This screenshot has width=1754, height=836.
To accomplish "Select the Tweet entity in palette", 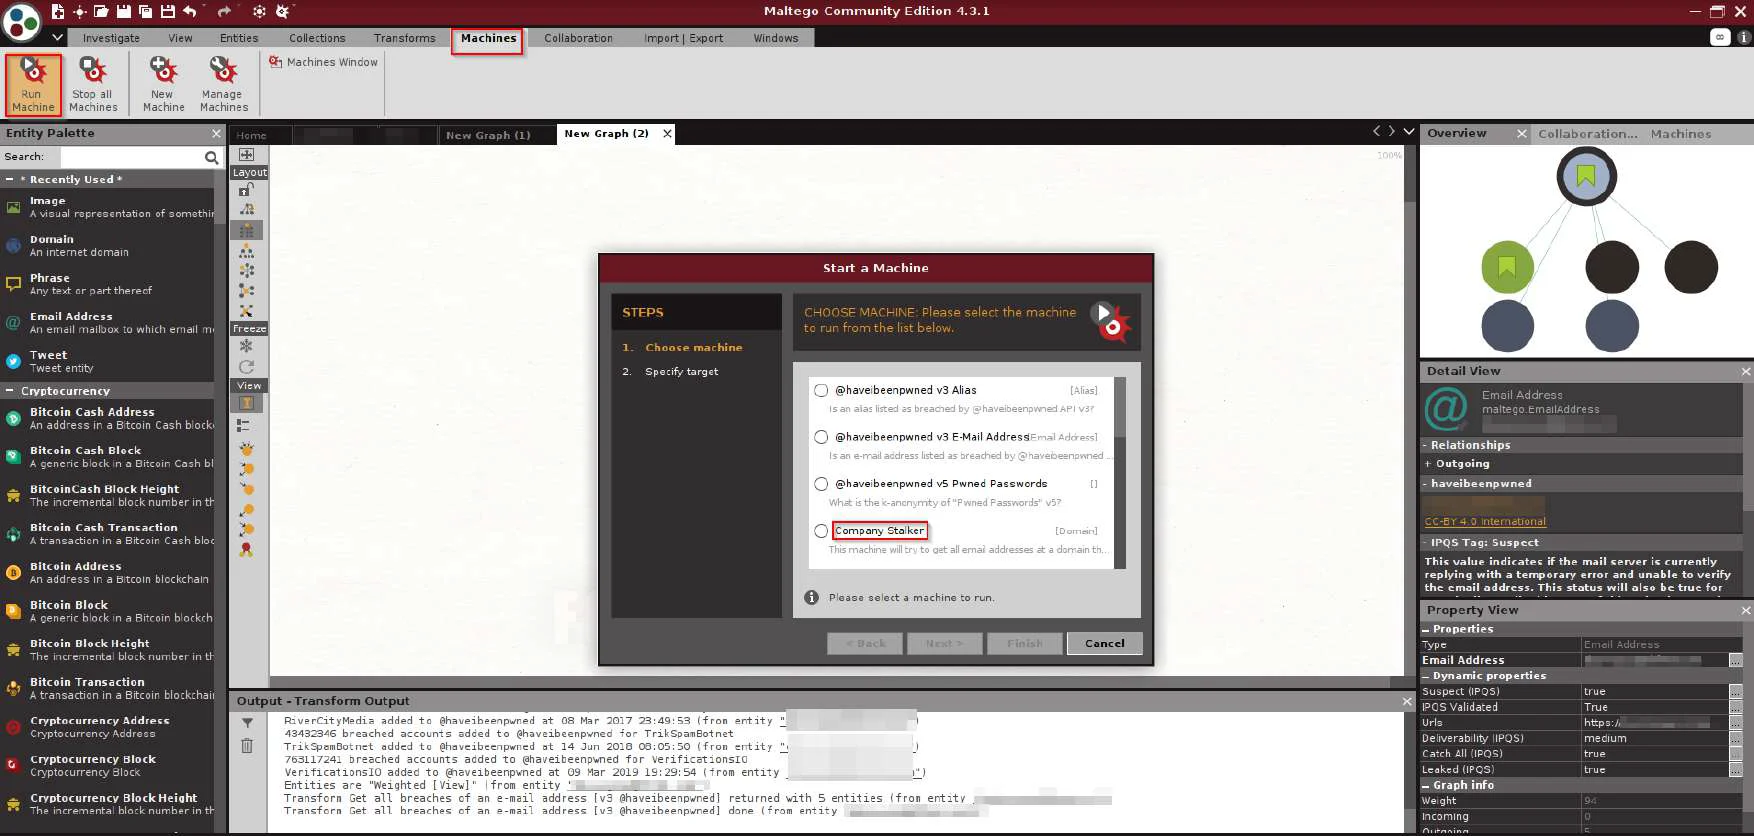I will (x=108, y=361).
